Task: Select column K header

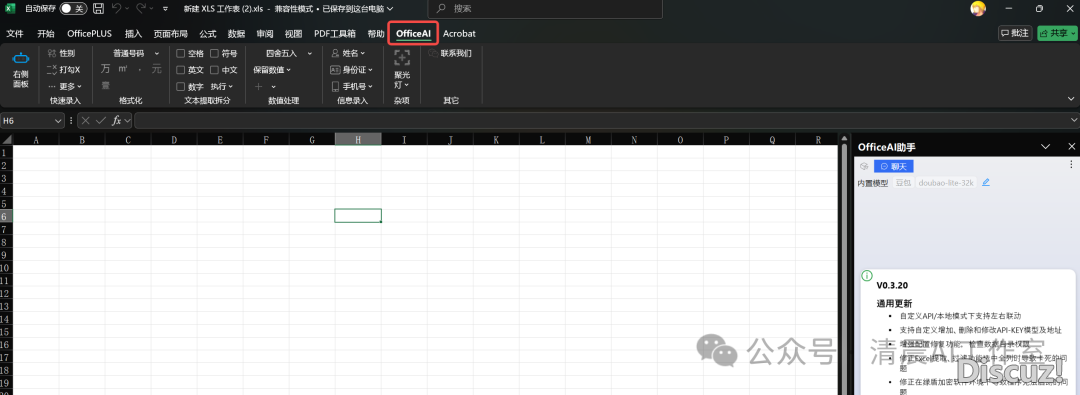Action: tap(496, 140)
